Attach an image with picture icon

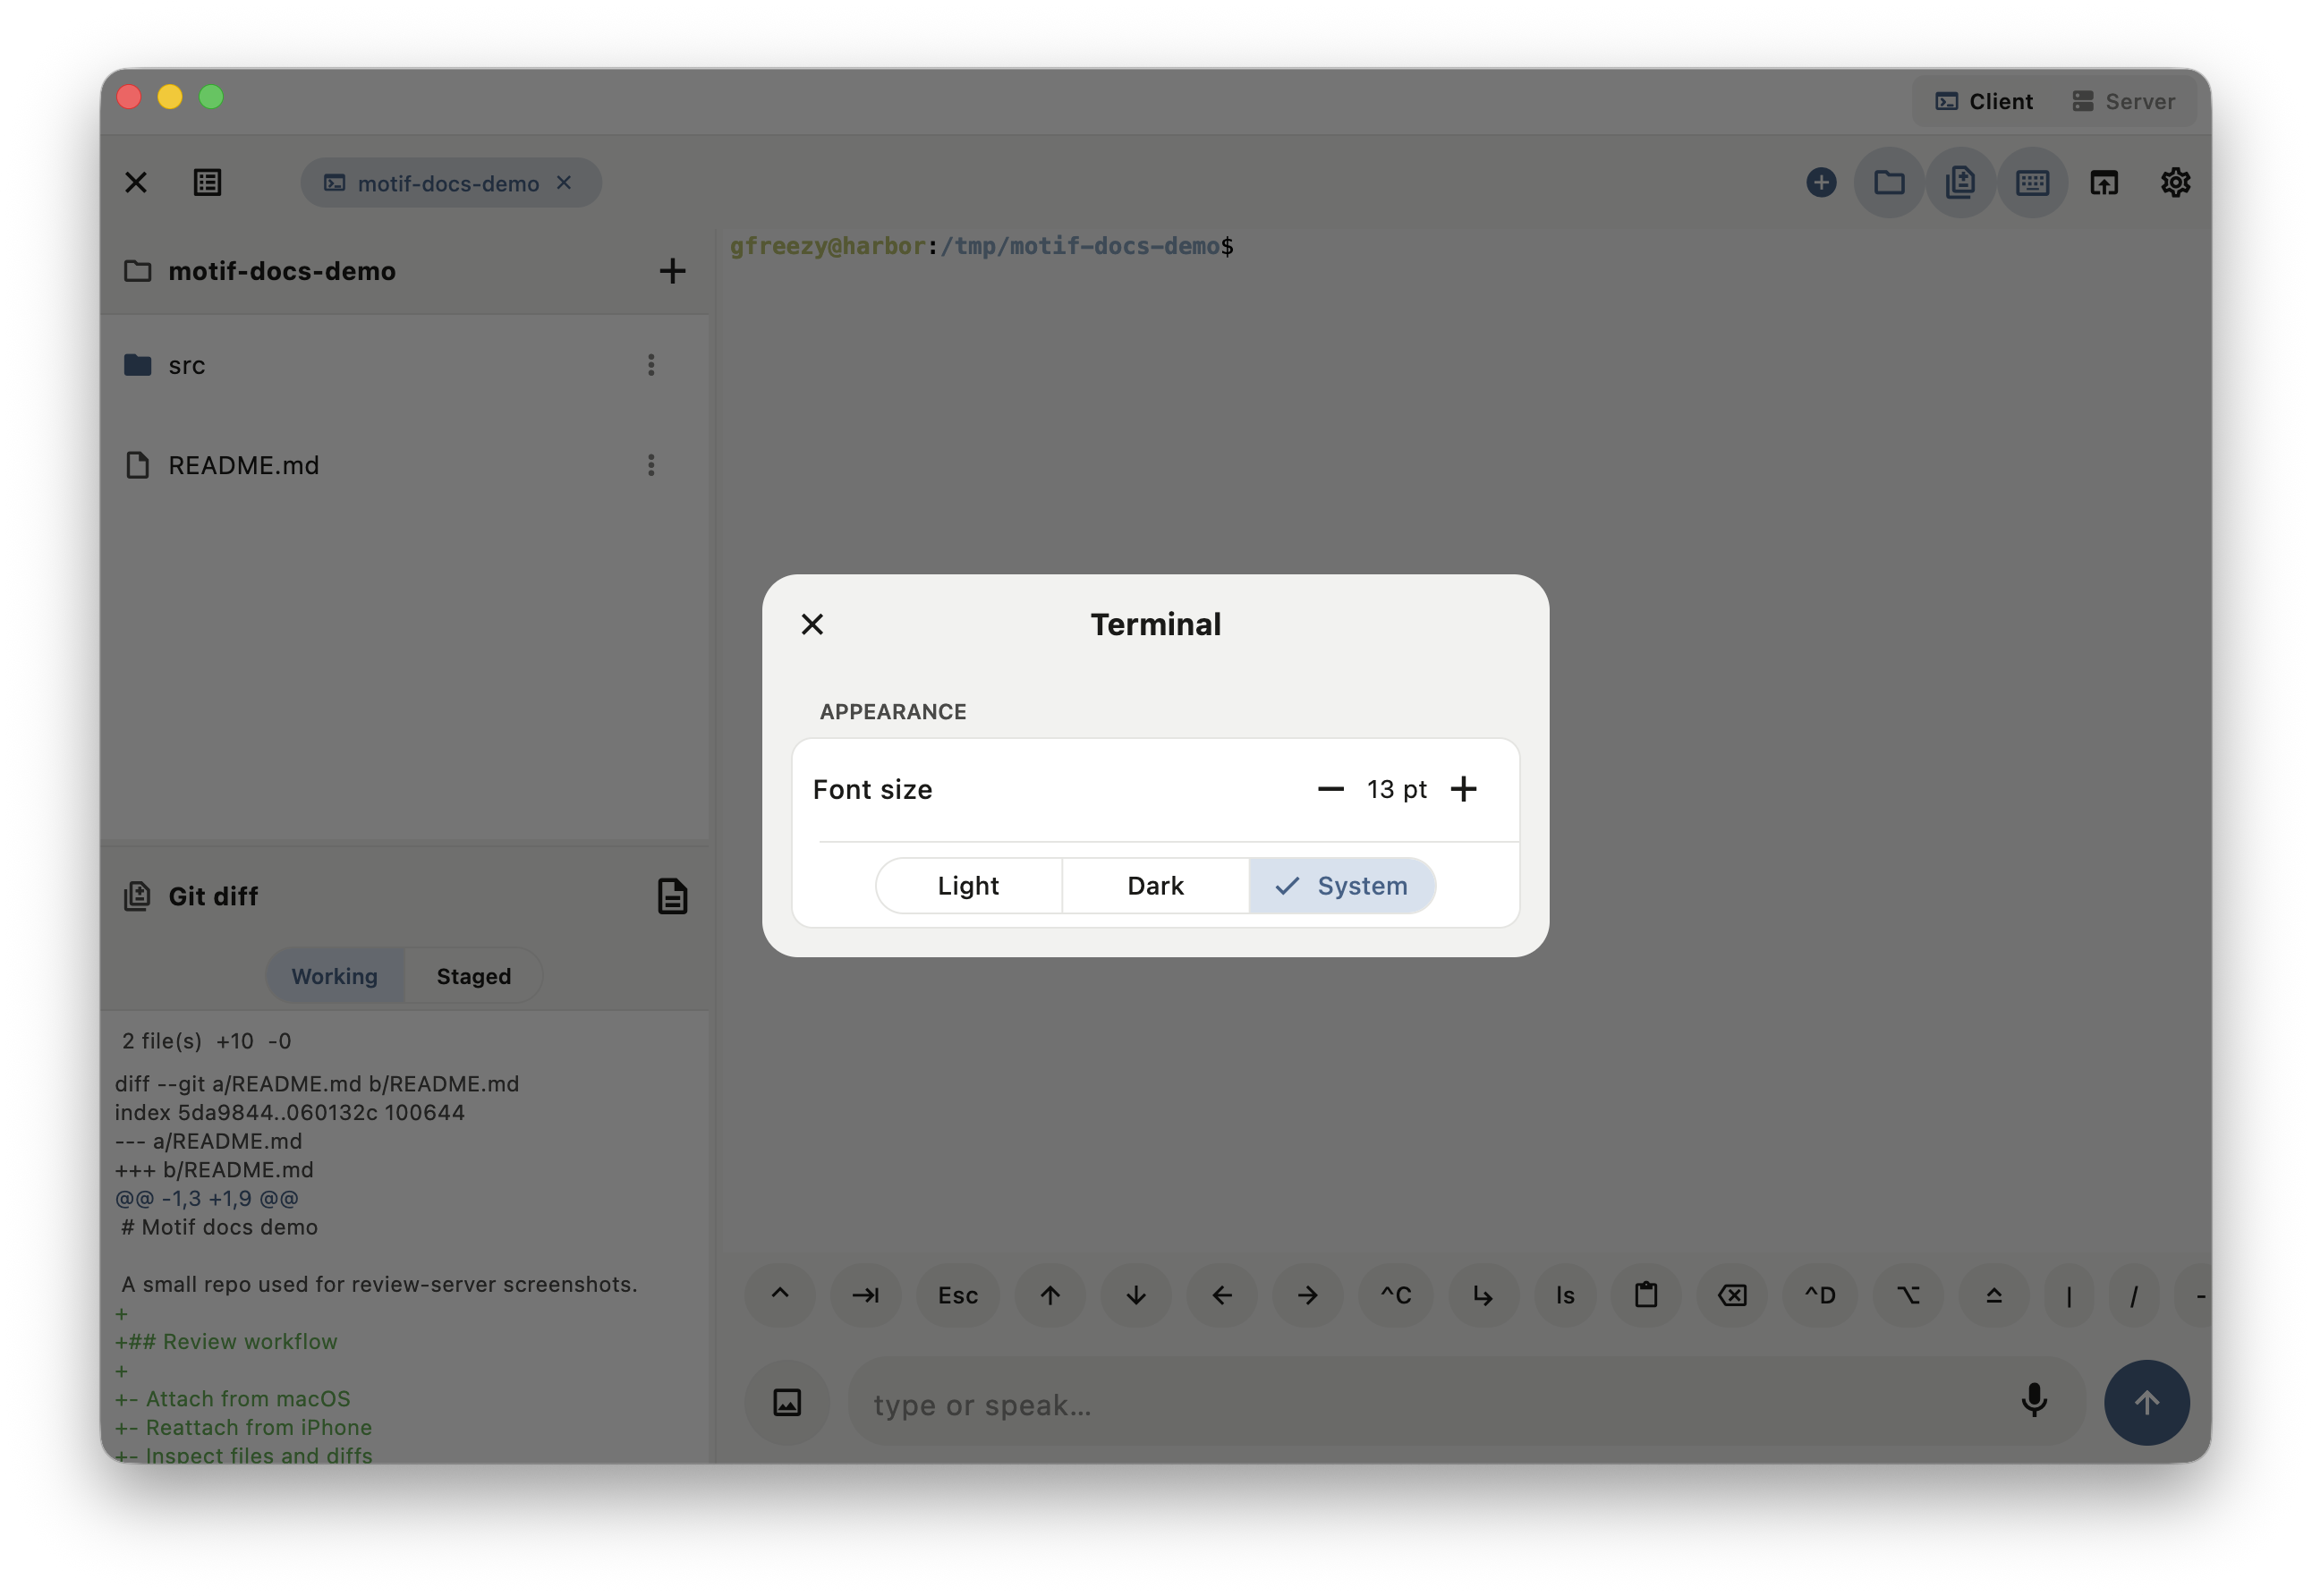coord(787,1402)
